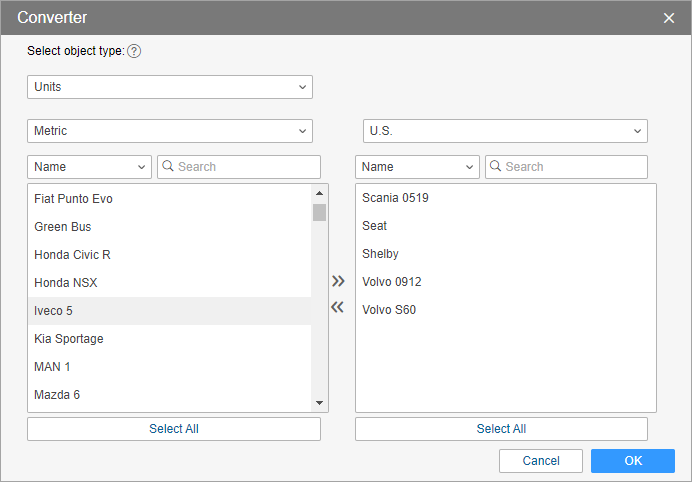
Task: Choose Scania 0519 in right list
Action: pos(505,198)
